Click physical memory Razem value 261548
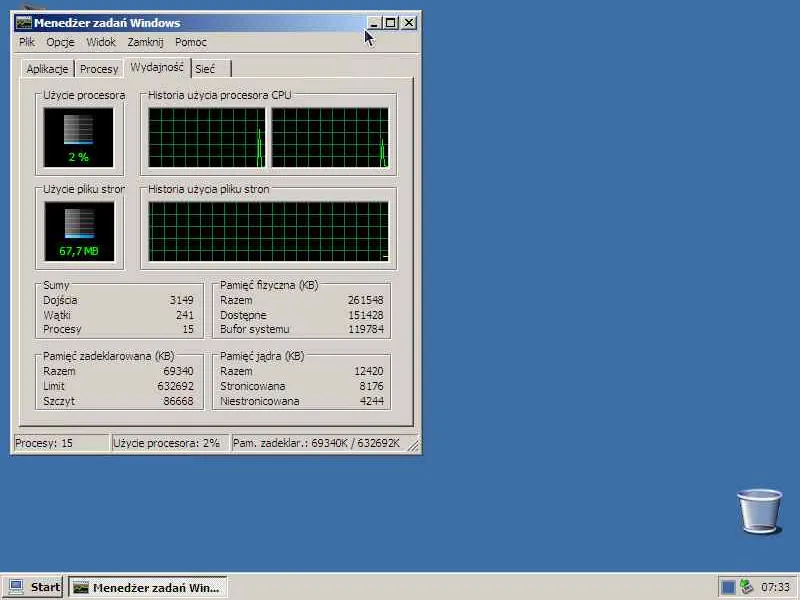Image resolution: width=800 pixels, height=600 pixels. pos(365,300)
